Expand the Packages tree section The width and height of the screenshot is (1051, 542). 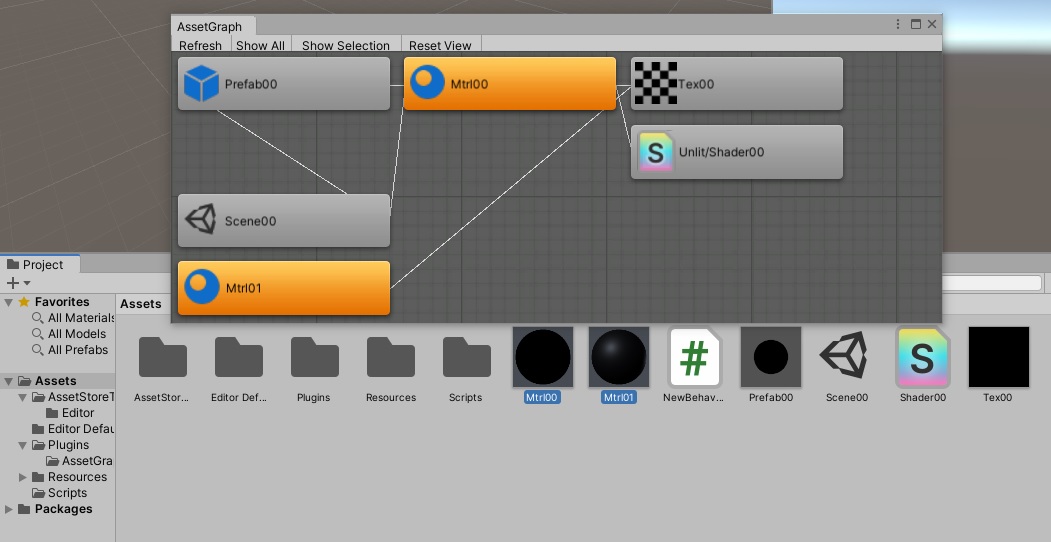pyautogui.click(x=9, y=510)
